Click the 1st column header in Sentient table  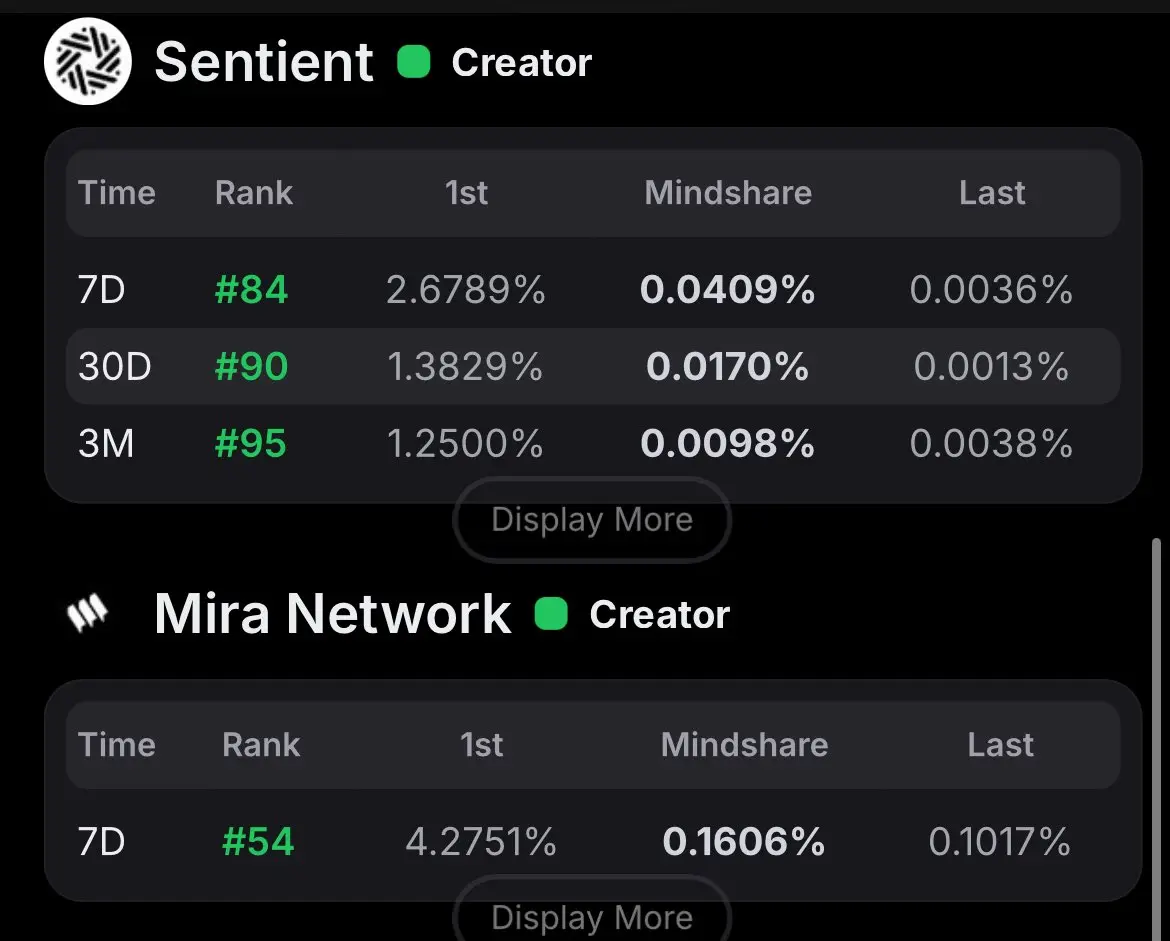tap(466, 193)
